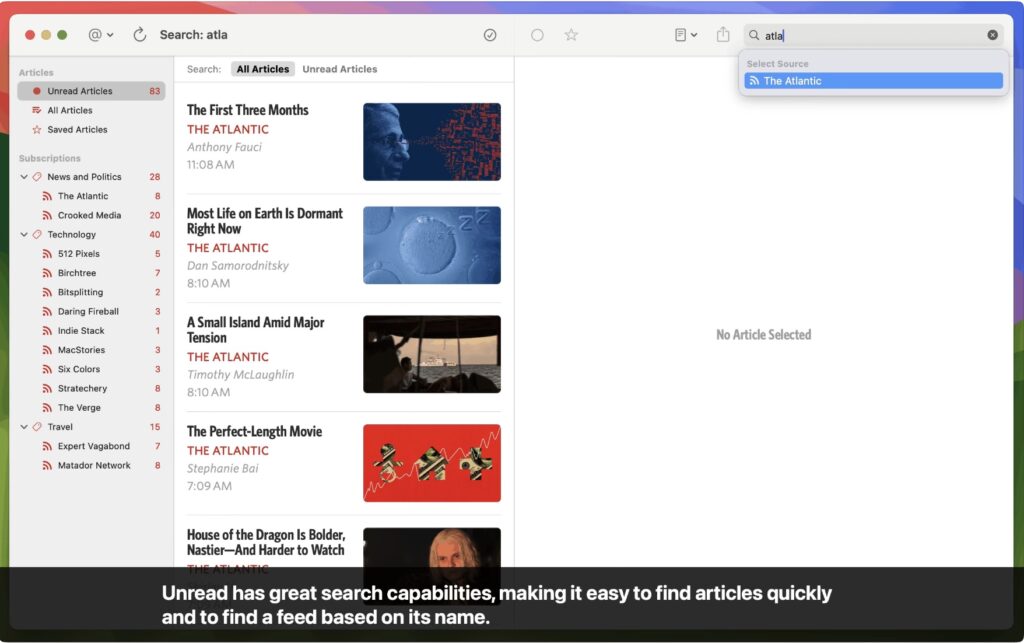Open the chevron next to the @ icon
Image resolution: width=1024 pixels, height=643 pixels.
110,33
